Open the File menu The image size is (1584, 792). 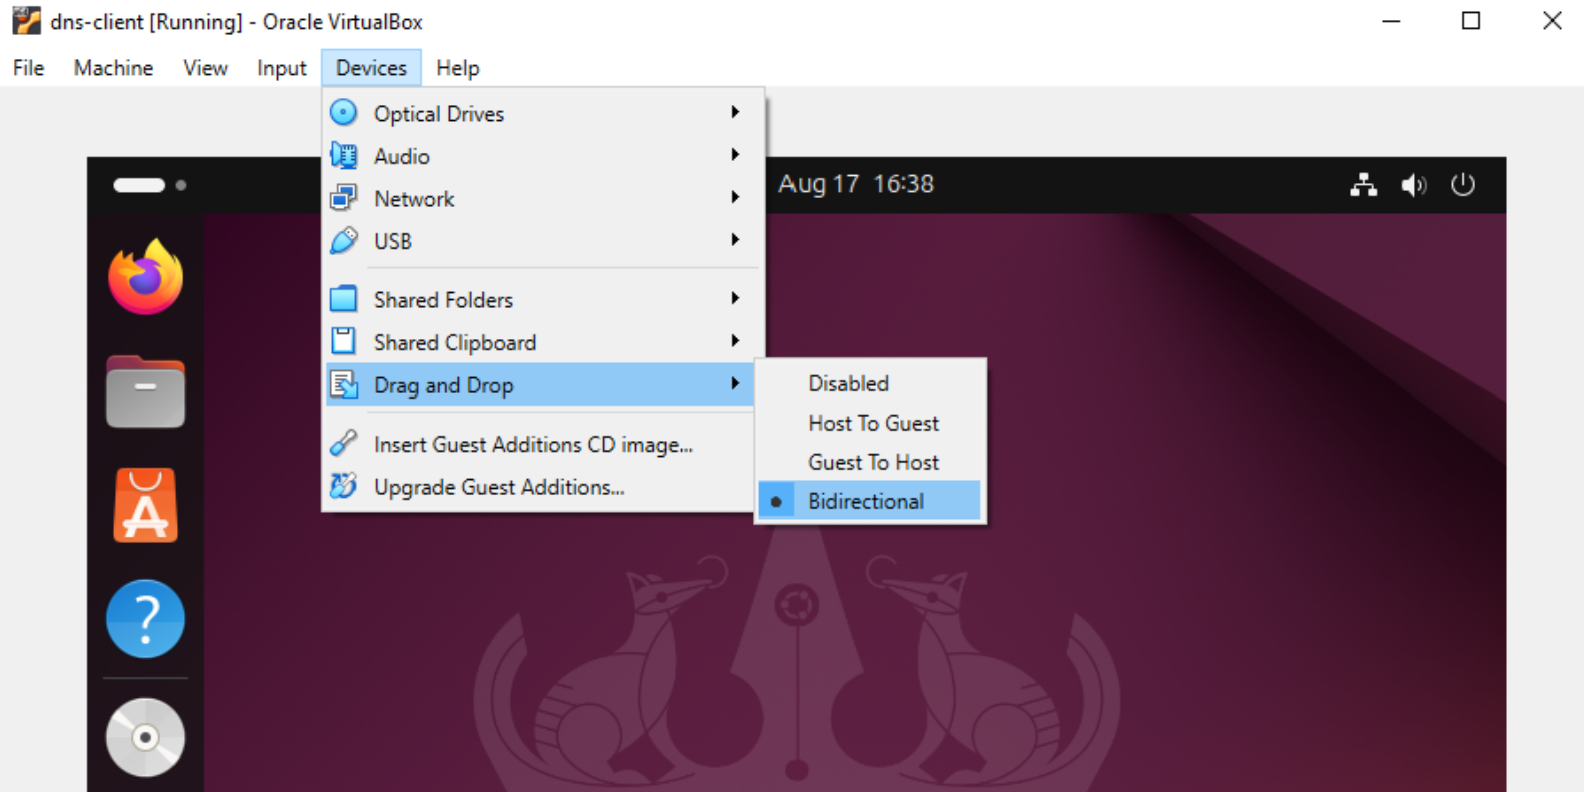28,68
